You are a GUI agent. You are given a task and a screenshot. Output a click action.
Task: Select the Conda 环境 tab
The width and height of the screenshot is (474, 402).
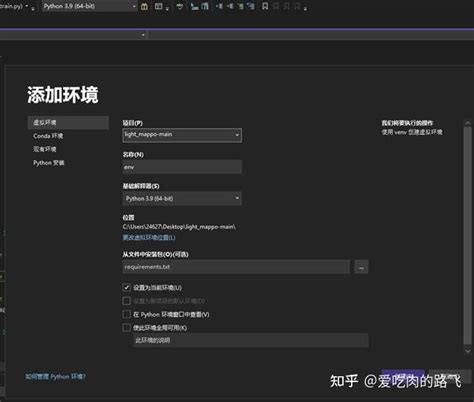coord(48,136)
